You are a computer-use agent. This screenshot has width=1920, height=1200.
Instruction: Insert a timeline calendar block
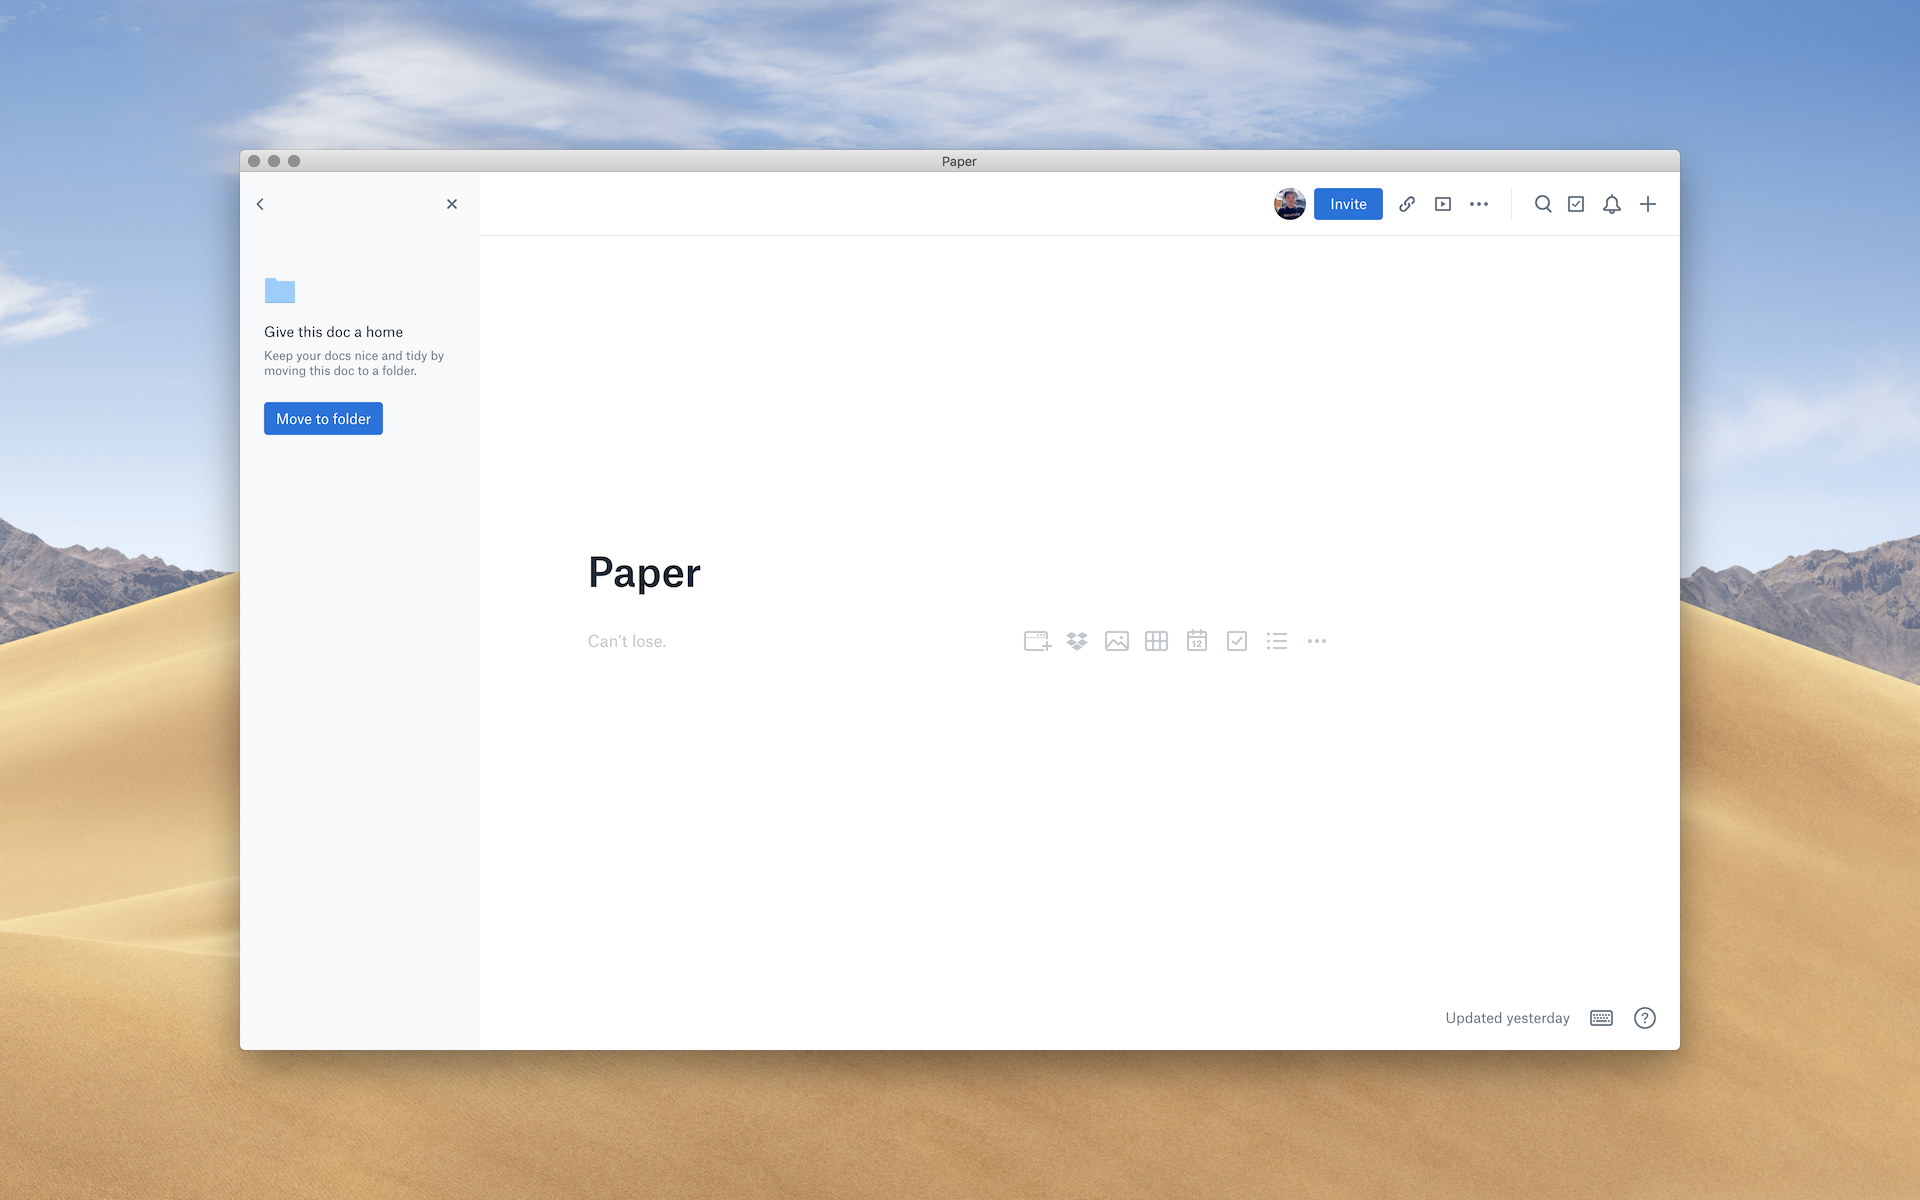(x=1197, y=641)
